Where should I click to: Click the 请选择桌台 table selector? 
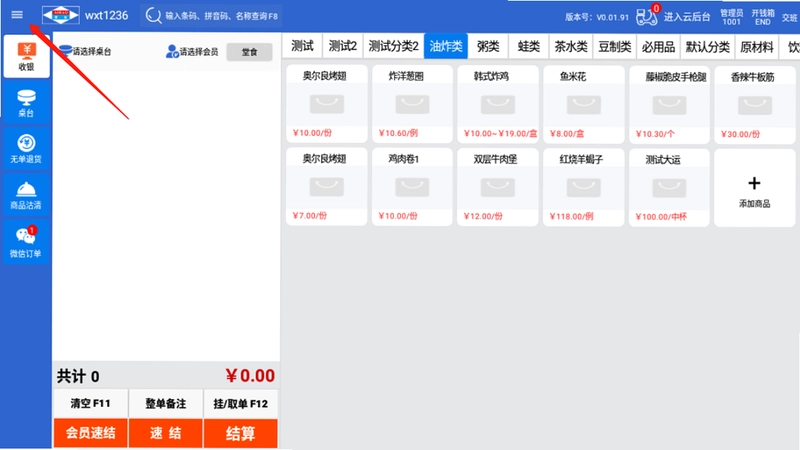(85, 51)
